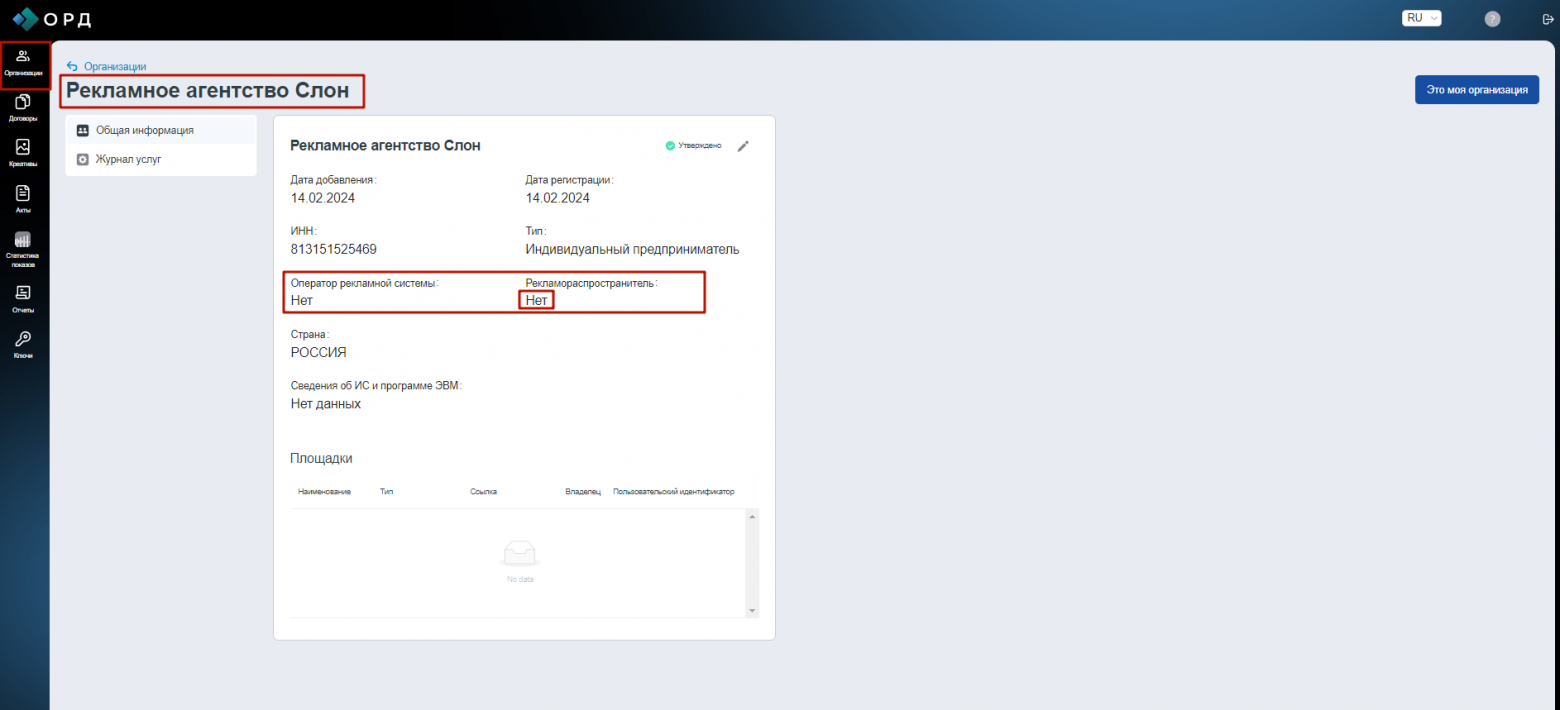
Task: Open the Договоры sidebar section
Action: pos(23,108)
